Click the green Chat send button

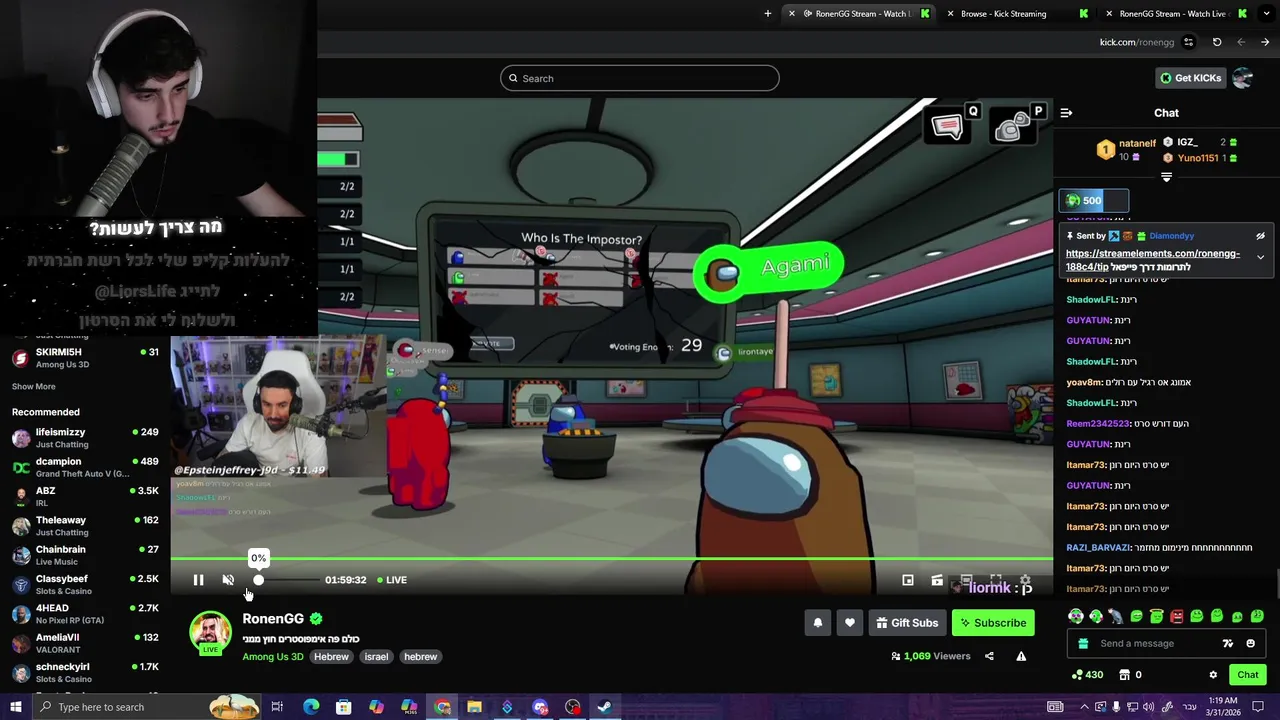1247,675
